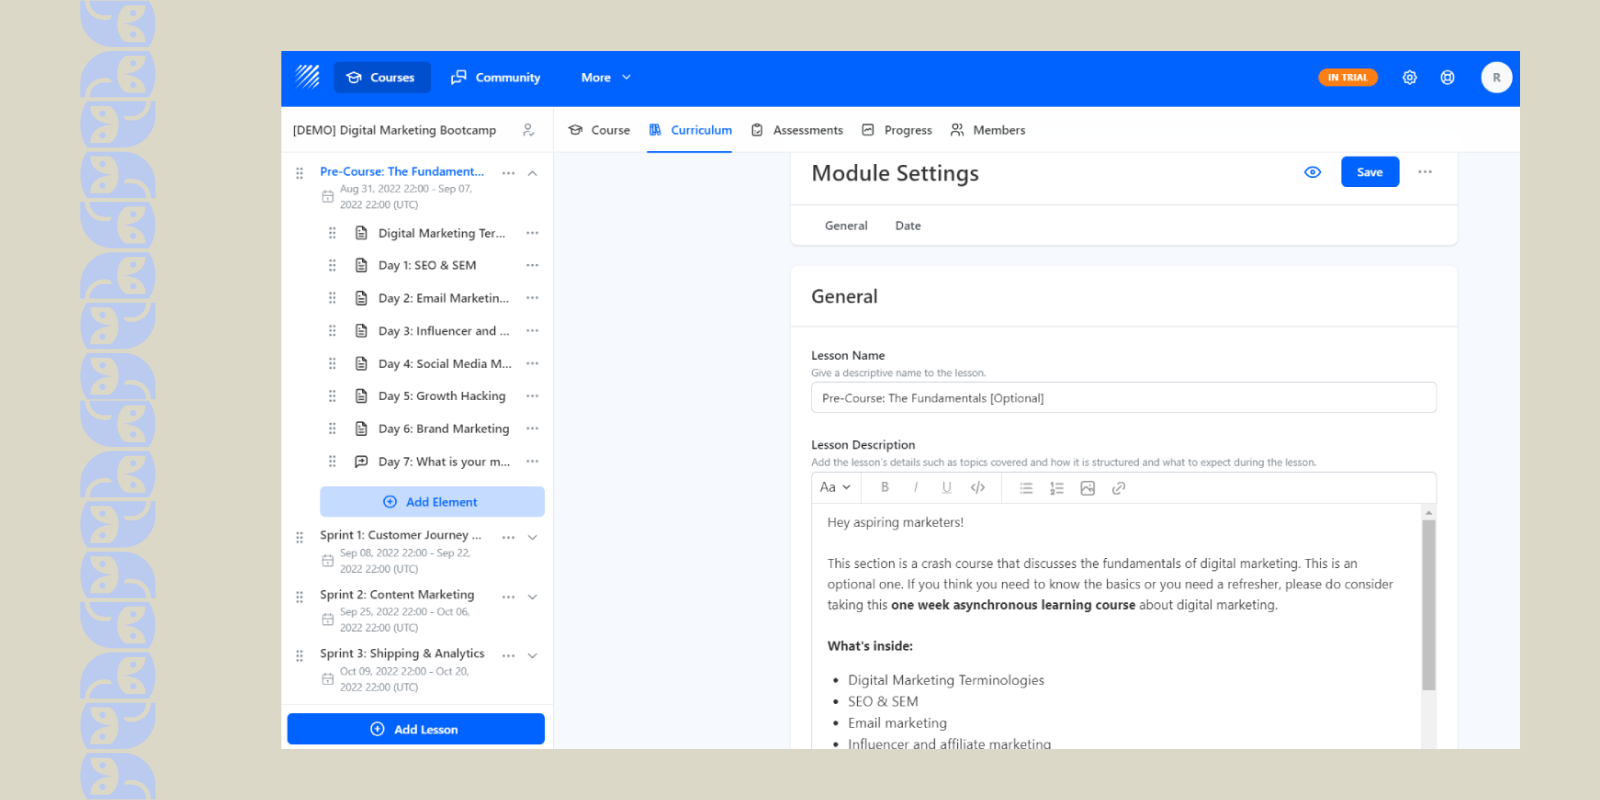The height and width of the screenshot is (800, 1600).
Task: Click the description scrollbar up arrow
Action: (1429, 512)
